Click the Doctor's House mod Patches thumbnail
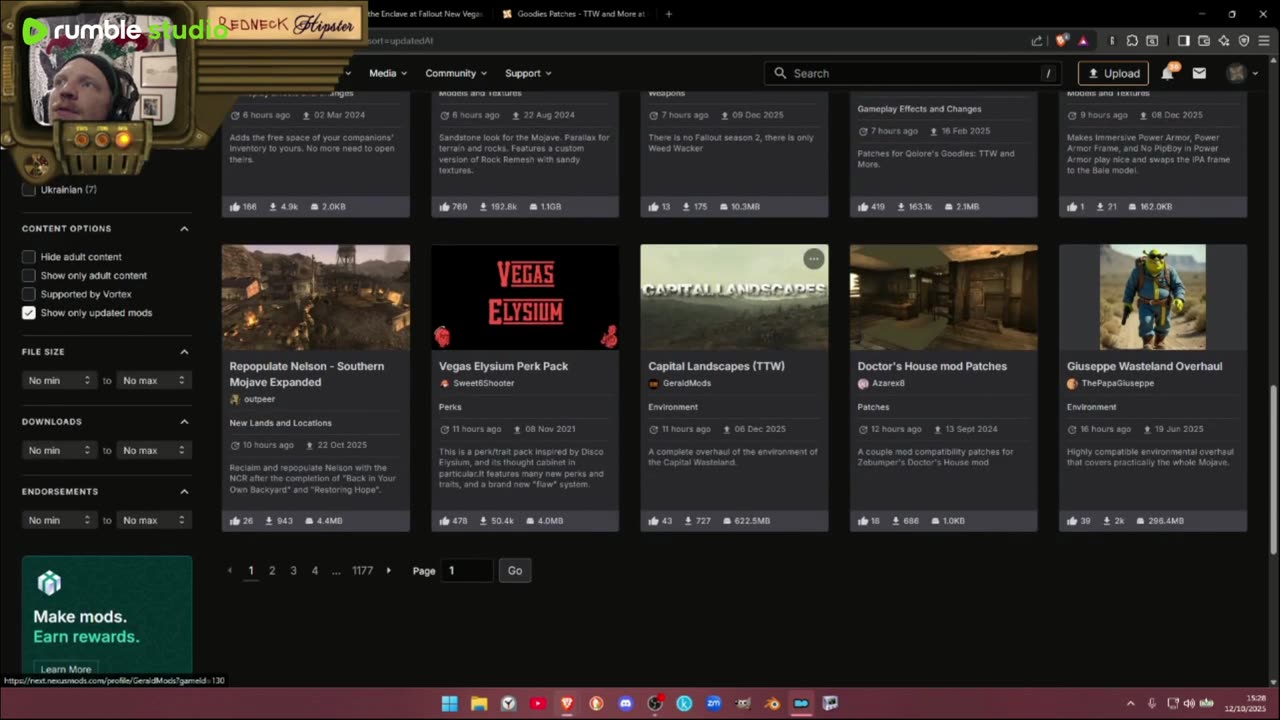 [x=944, y=297]
